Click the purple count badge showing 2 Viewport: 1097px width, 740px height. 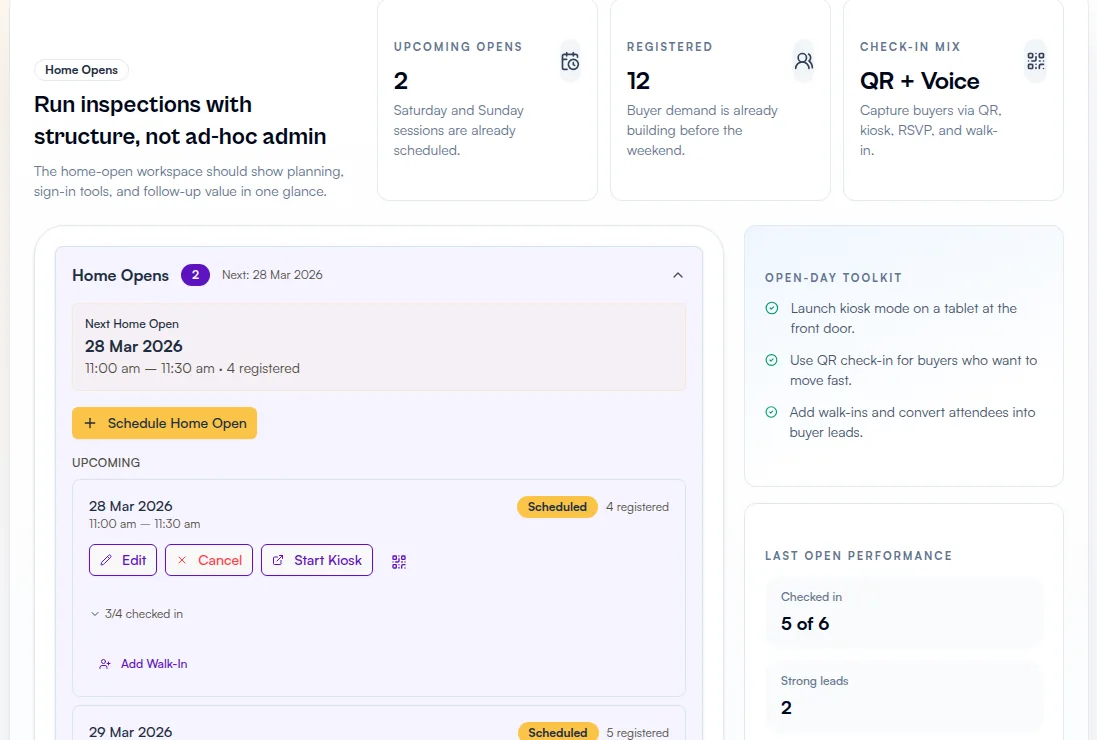point(195,275)
